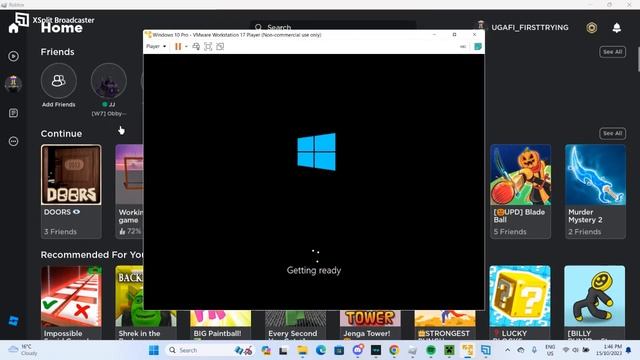This screenshot has height=360, width=640.
Task: Open the Windows Start menu
Action: coord(154,350)
